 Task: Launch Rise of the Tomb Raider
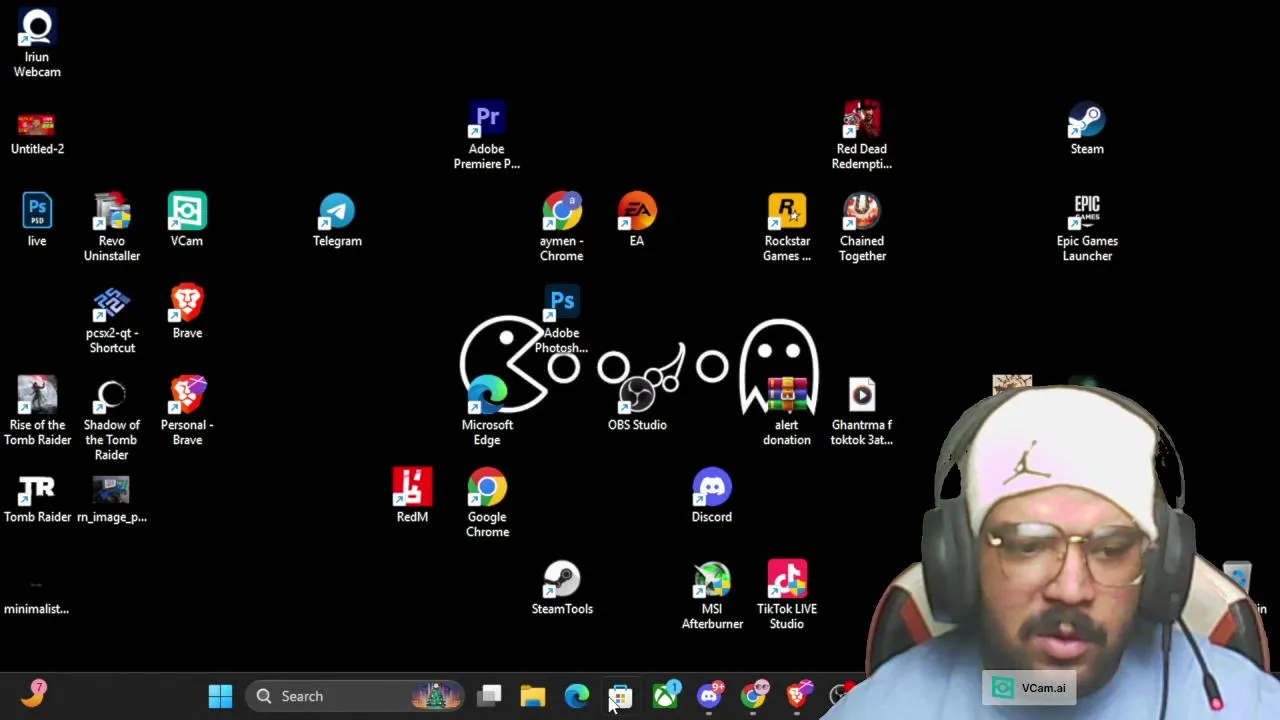[x=37, y=411]
